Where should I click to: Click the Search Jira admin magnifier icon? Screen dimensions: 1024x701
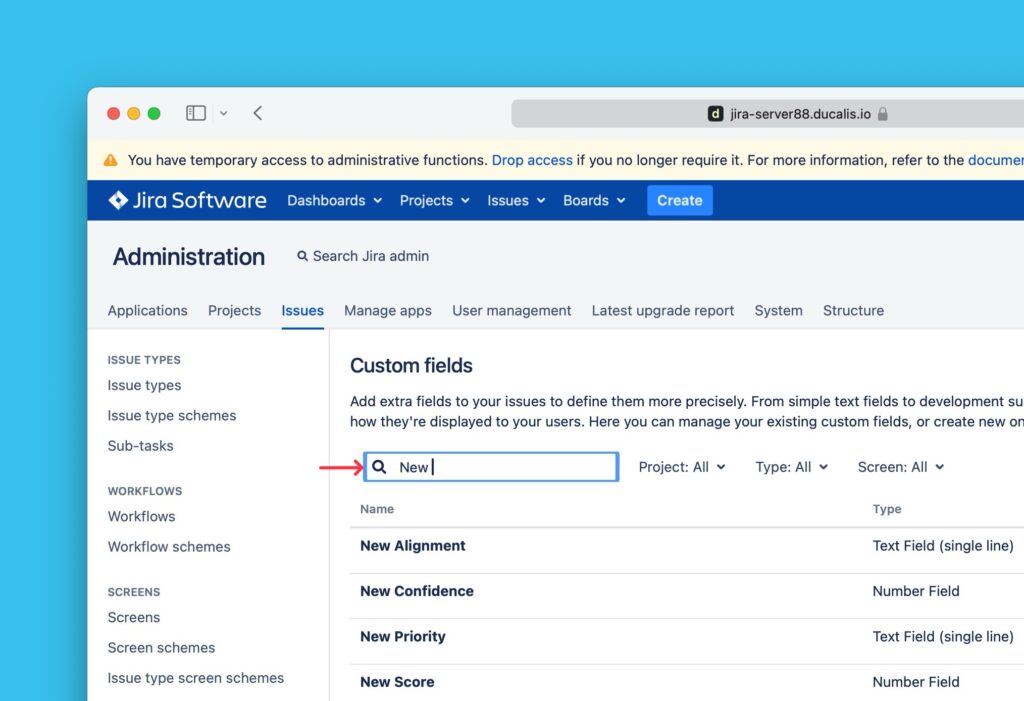click(302, 256)
